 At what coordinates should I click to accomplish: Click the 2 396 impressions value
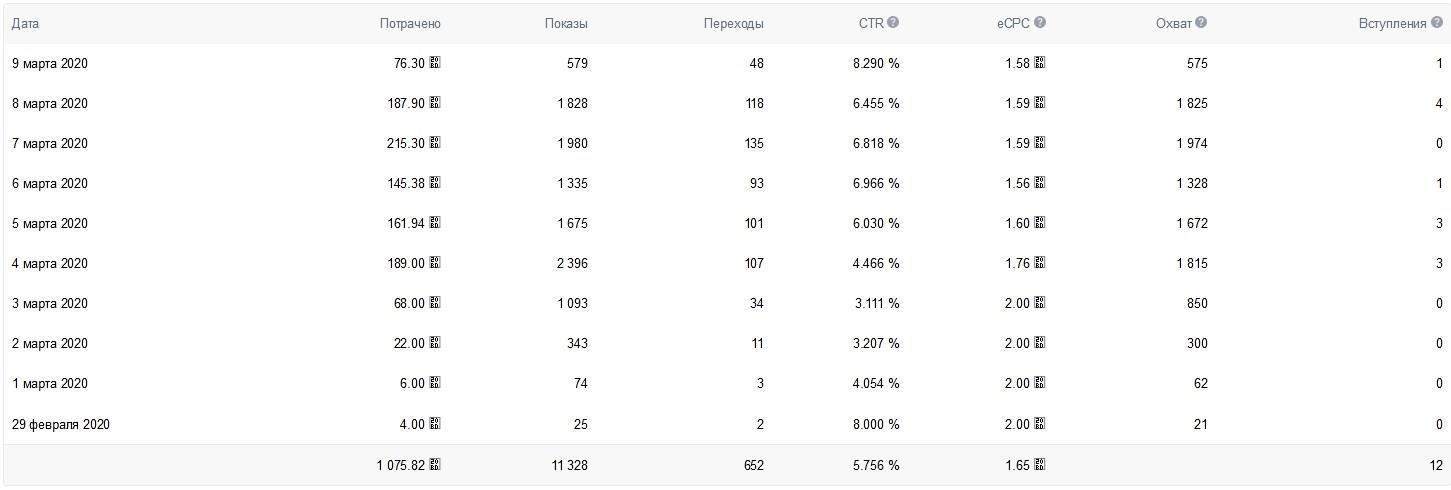click(x=572, y=263)
